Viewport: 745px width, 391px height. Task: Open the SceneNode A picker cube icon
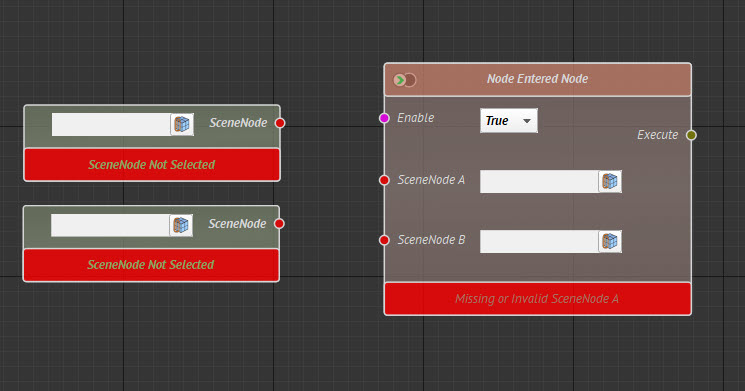[x=610, y=181]
